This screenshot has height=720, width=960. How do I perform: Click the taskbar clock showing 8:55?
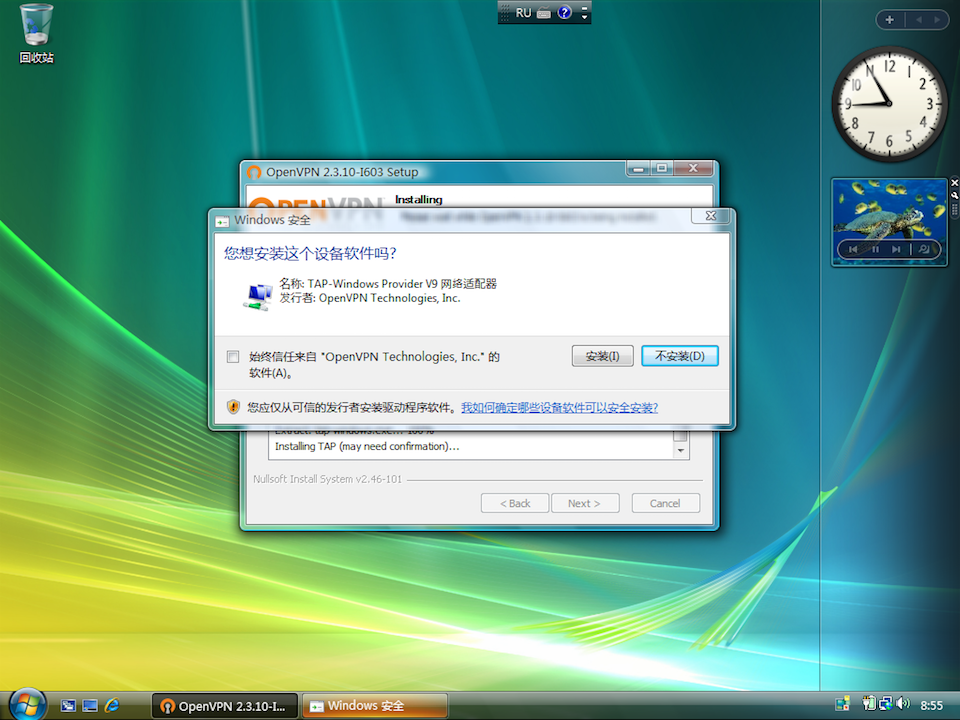click(932, 705)
